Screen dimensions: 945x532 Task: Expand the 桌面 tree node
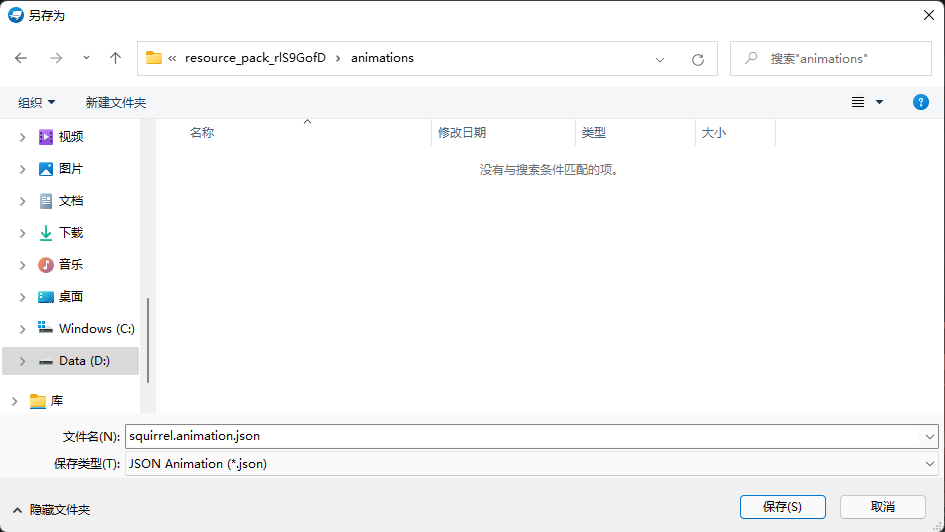pyautogui.click(x=22, y=297)
